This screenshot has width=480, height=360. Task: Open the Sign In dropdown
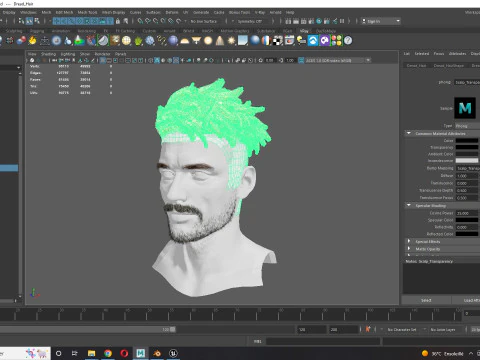(x=381, y=21)
